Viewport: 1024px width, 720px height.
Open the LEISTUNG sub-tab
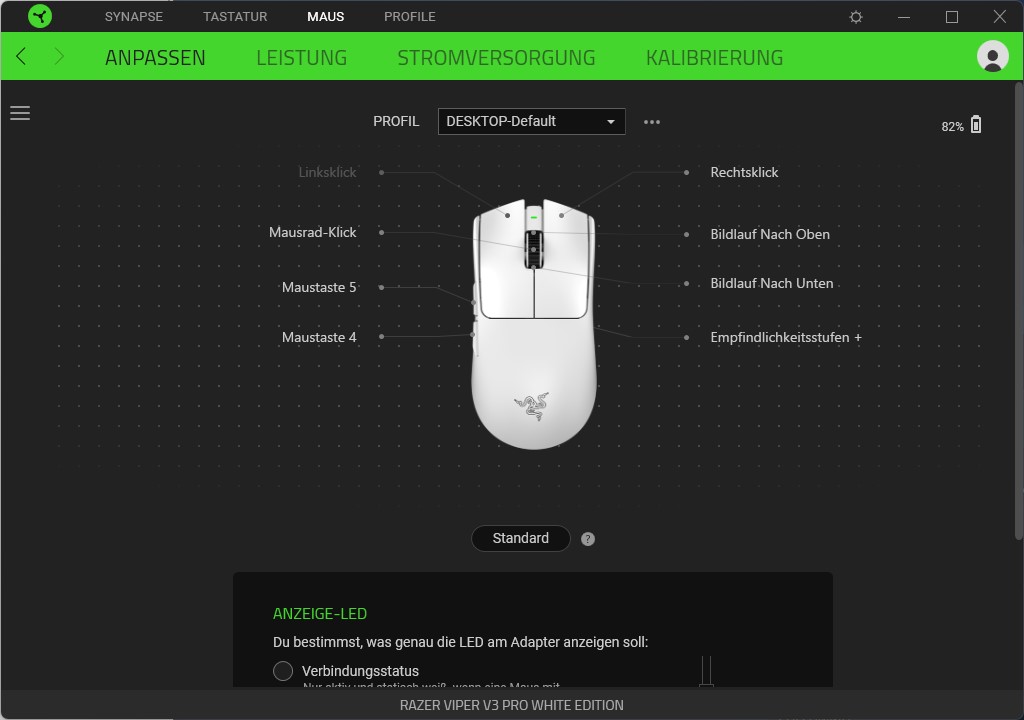coord(302,57)
